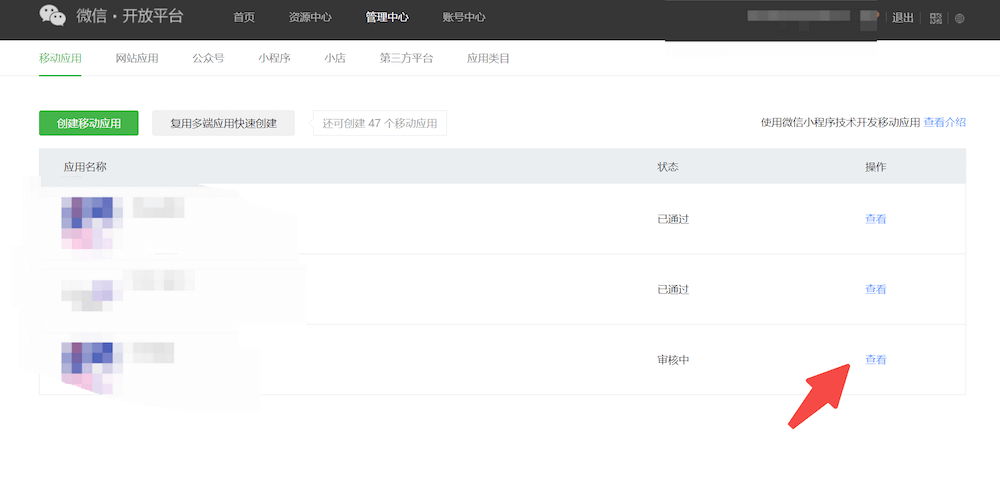Click the green 创建移动应用 button
This screenshot has width=1000, height=481.
[89, 123]
